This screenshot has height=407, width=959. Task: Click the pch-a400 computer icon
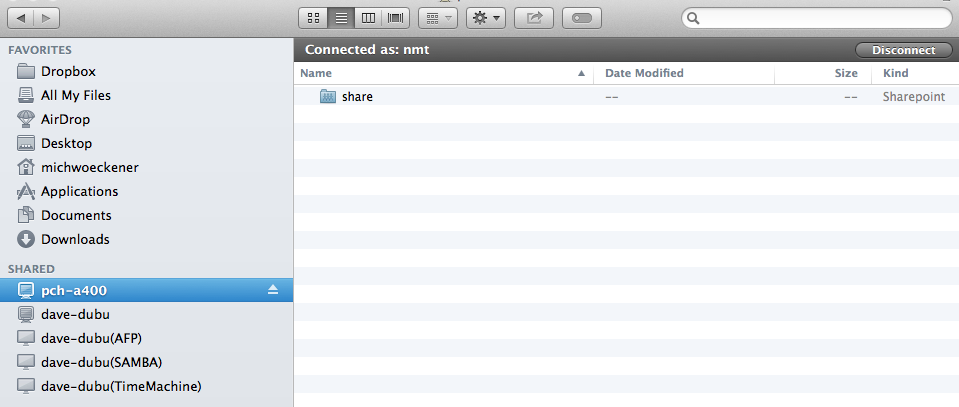tap(26, 291)
